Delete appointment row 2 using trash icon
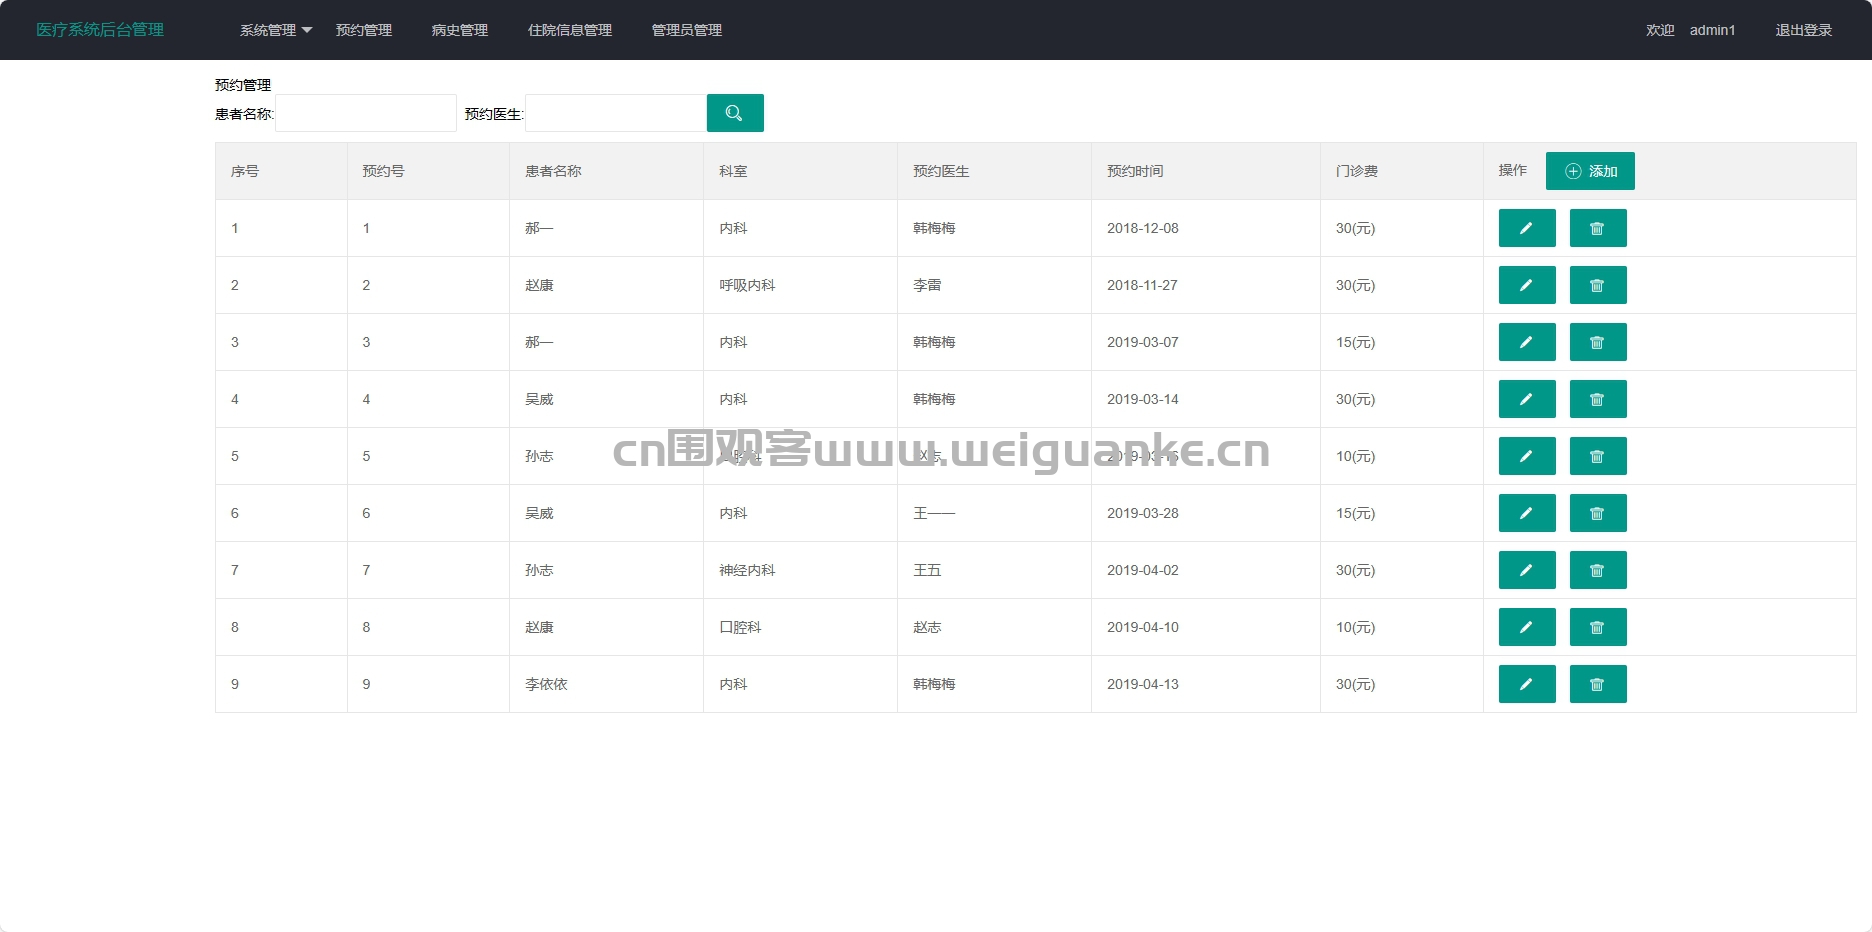The height and width of the screenshot is (932, 1872). (1597, 285)
